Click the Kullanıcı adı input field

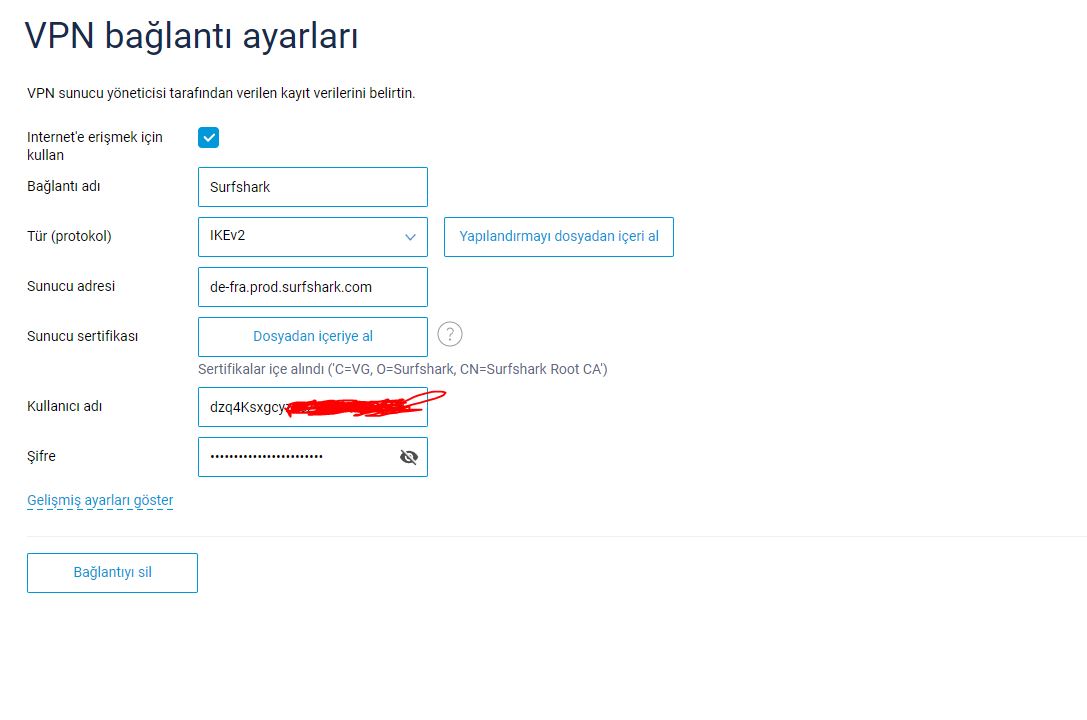pyautogui.click(x=313, y=407)
